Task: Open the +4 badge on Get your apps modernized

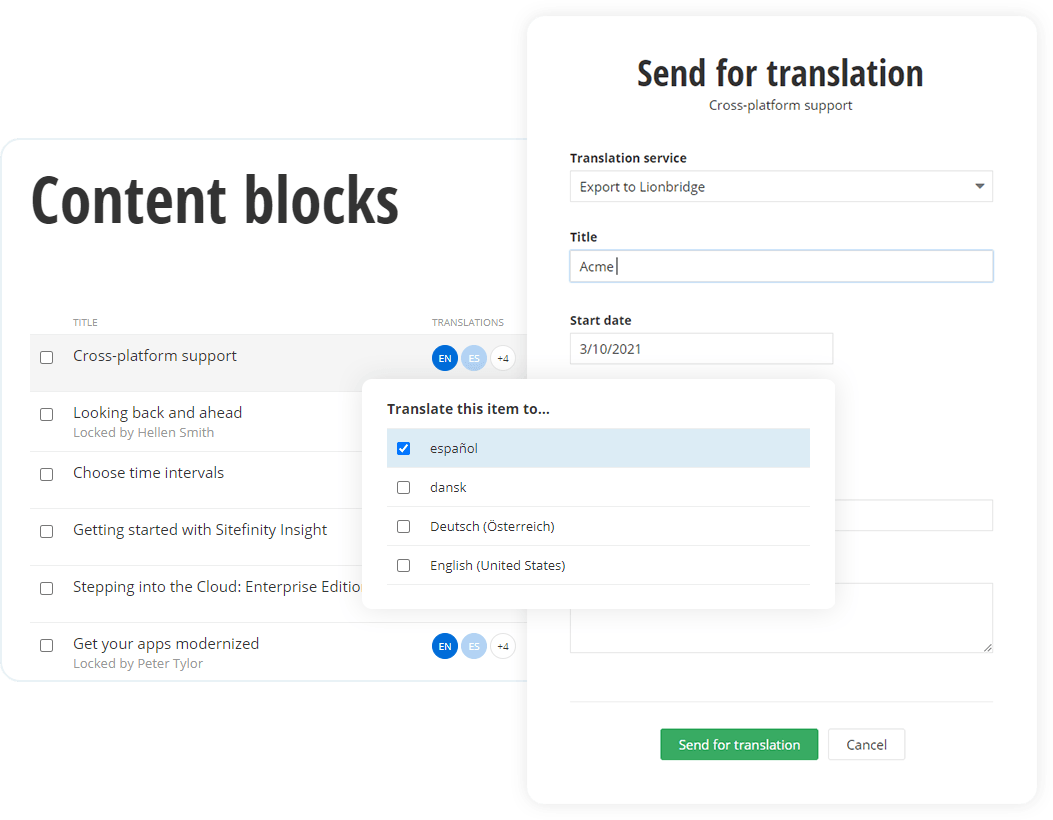Action: [502, 646]
